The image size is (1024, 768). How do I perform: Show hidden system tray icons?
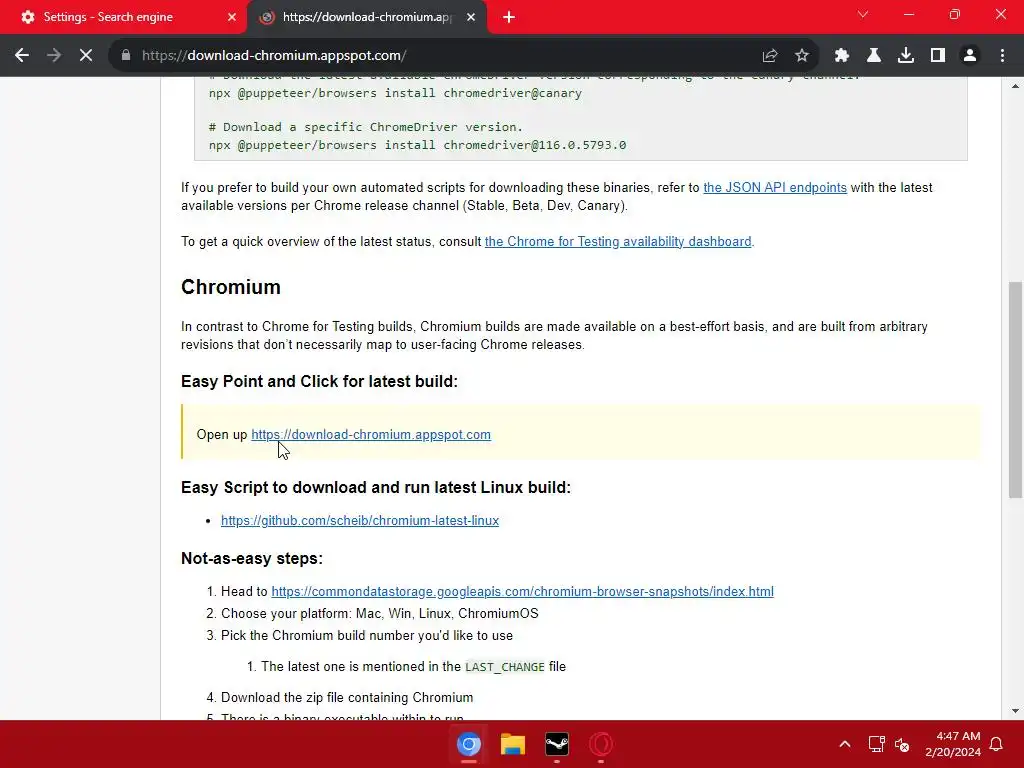point(844,744)
